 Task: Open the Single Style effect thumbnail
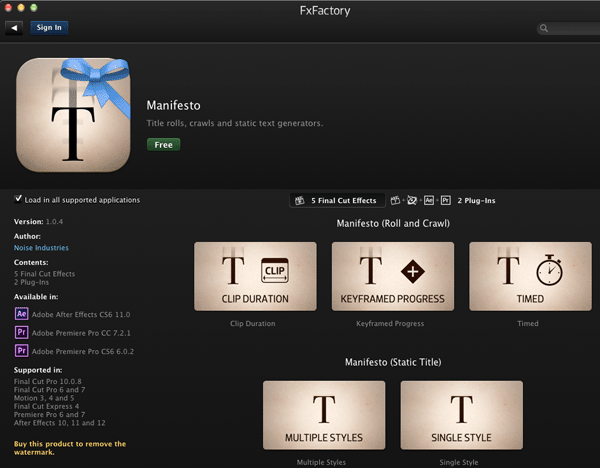click(x=461, y=415)
